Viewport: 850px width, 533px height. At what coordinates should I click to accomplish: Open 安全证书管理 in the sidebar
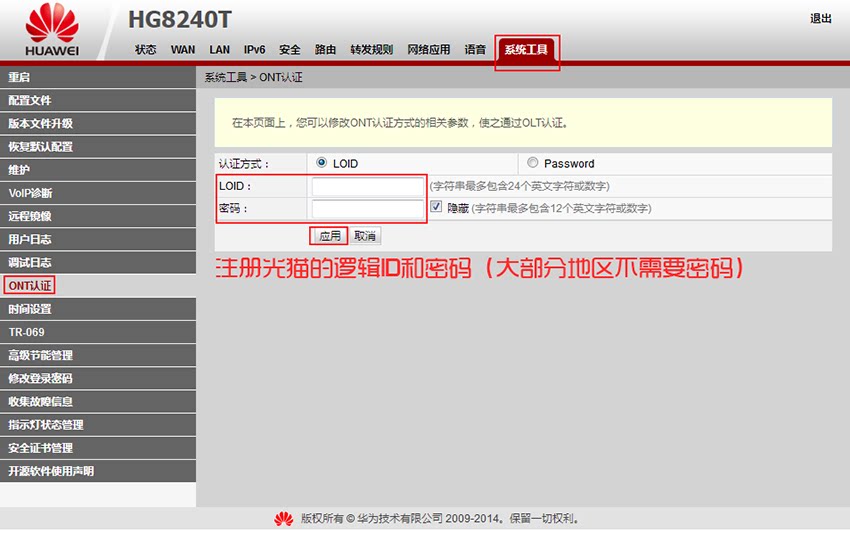98,448
